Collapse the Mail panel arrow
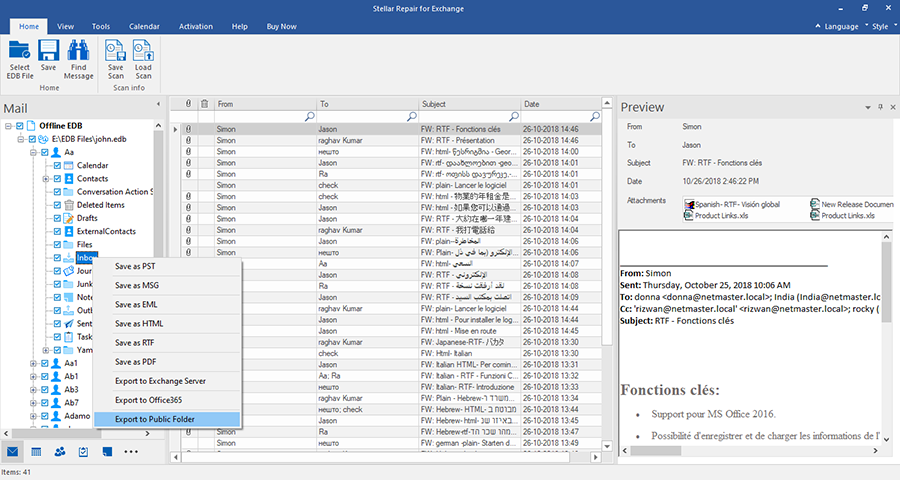Image resolution: width=900 pixels, height=480 pixels. point(158,104)
